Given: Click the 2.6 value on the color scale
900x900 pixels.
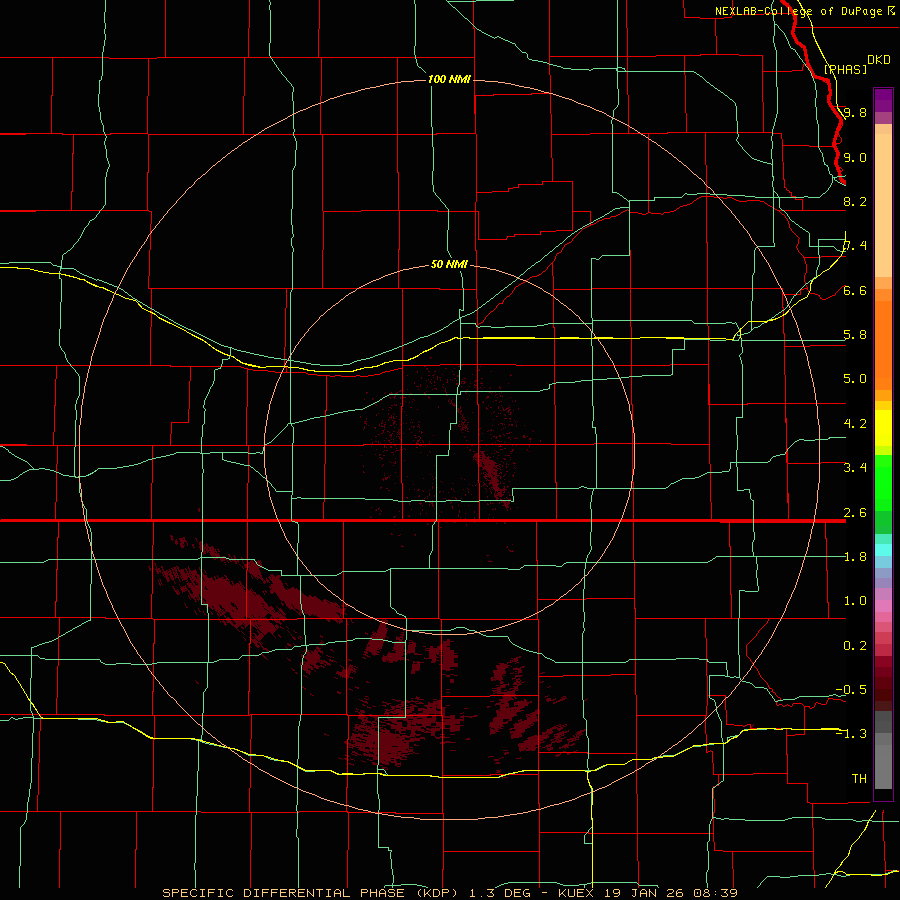Looking at the screenshot, I should pyautogui.click(x=855, y=513).
